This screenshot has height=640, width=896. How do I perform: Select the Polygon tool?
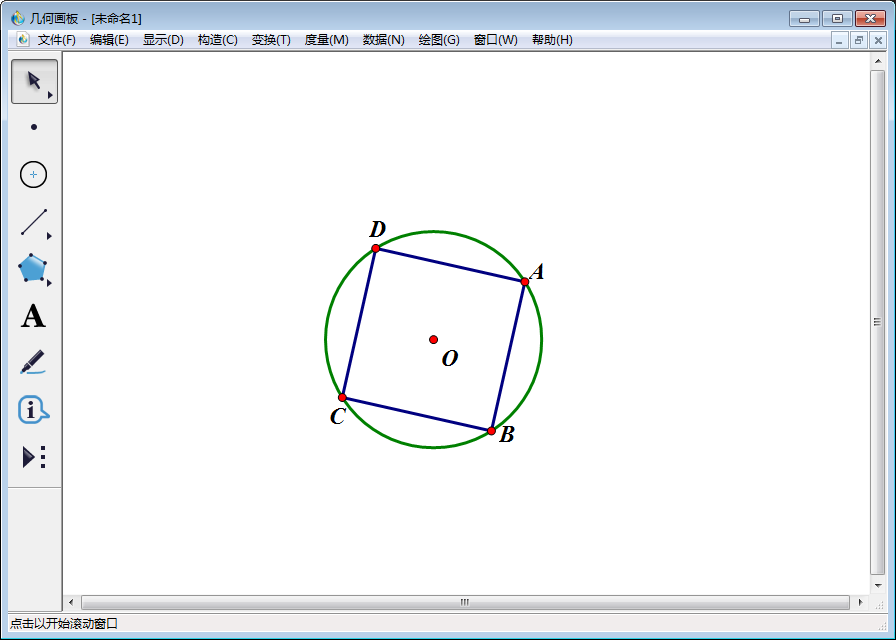pyautogui.click(x=33, y=268)
